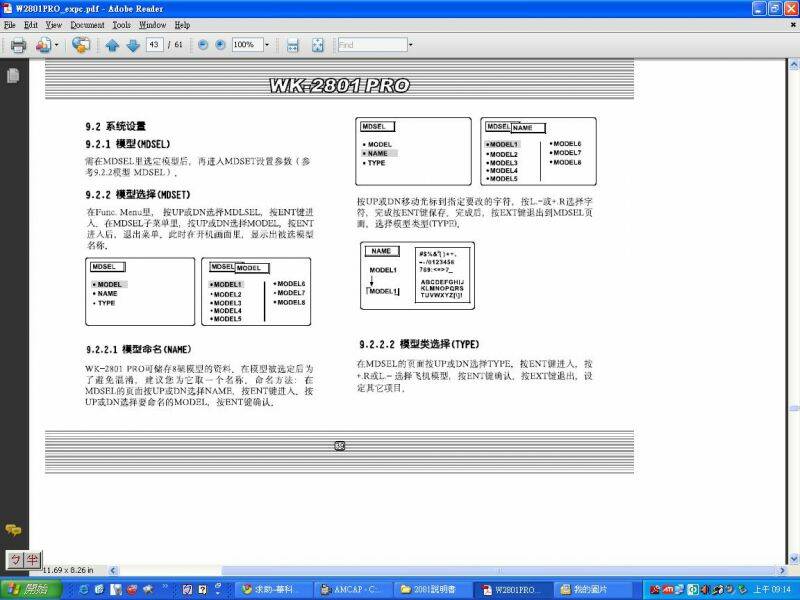The image size is (800, 600).
Task: Click the horizontal scrollbar right arrow
Action: [783, 570]
